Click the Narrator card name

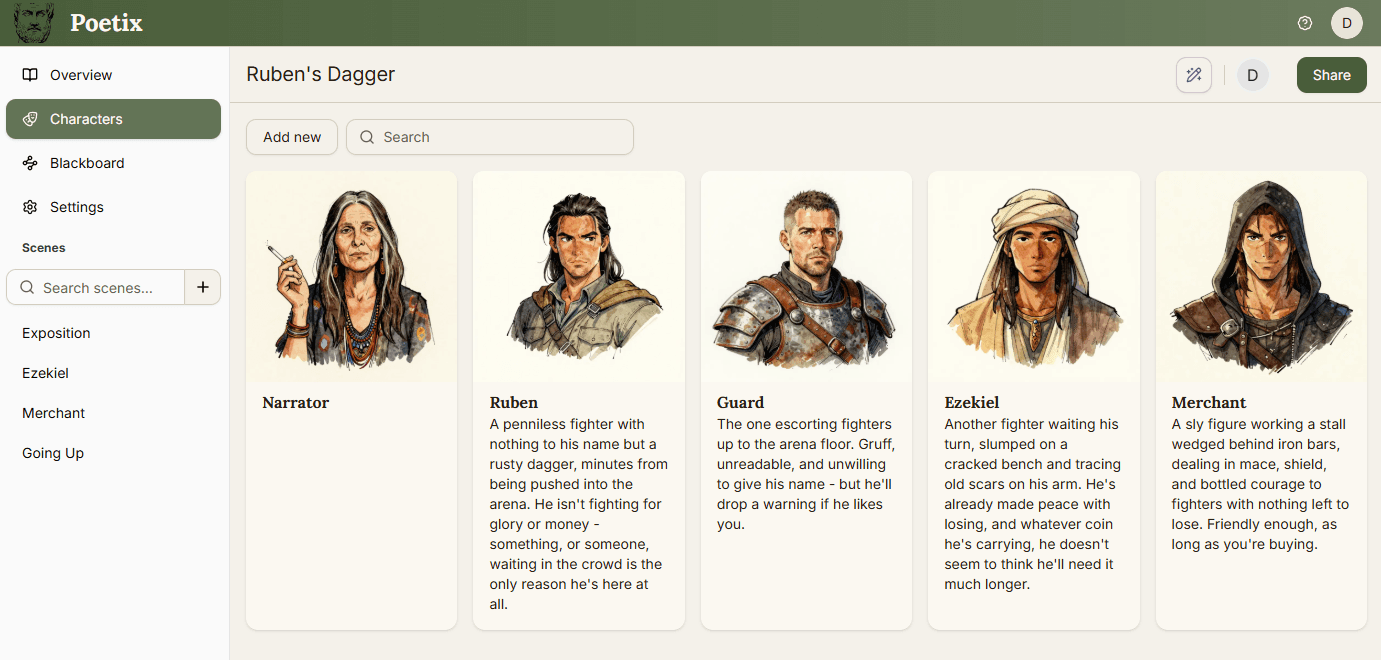coord(295,403)
